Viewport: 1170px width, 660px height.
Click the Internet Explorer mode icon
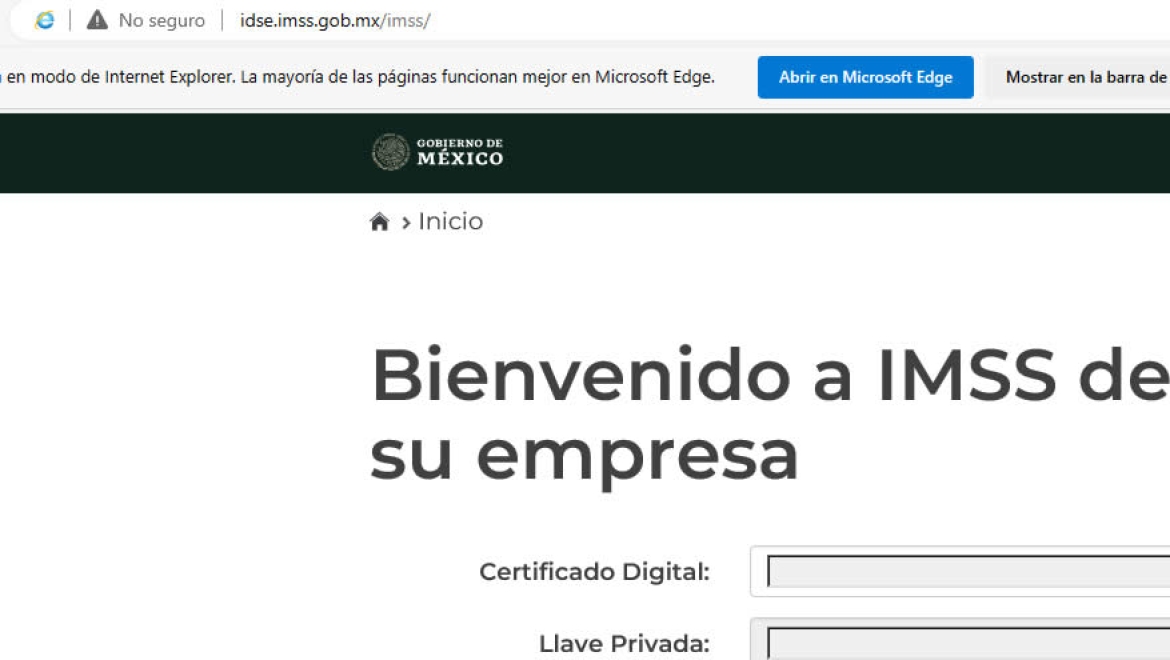tap(45, 20)
